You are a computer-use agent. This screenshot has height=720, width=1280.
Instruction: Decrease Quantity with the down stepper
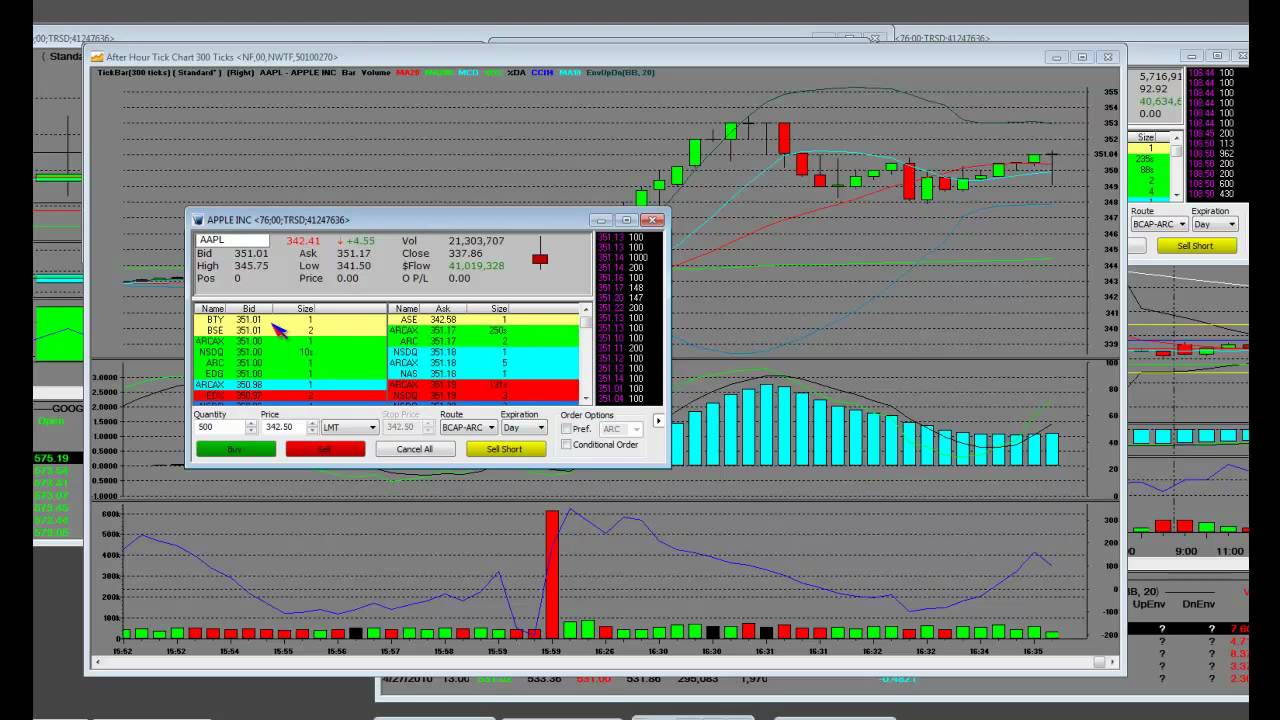coord(251,431)
